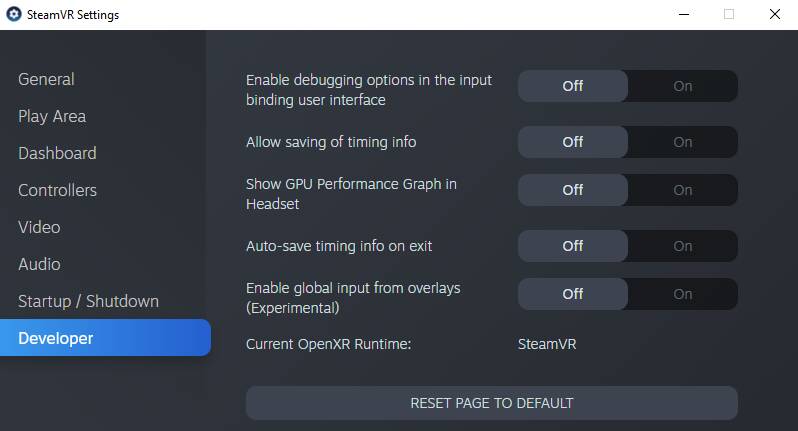The image size is (798, 431).
Task: Select the Video settings tab
Action: [39, 227]
